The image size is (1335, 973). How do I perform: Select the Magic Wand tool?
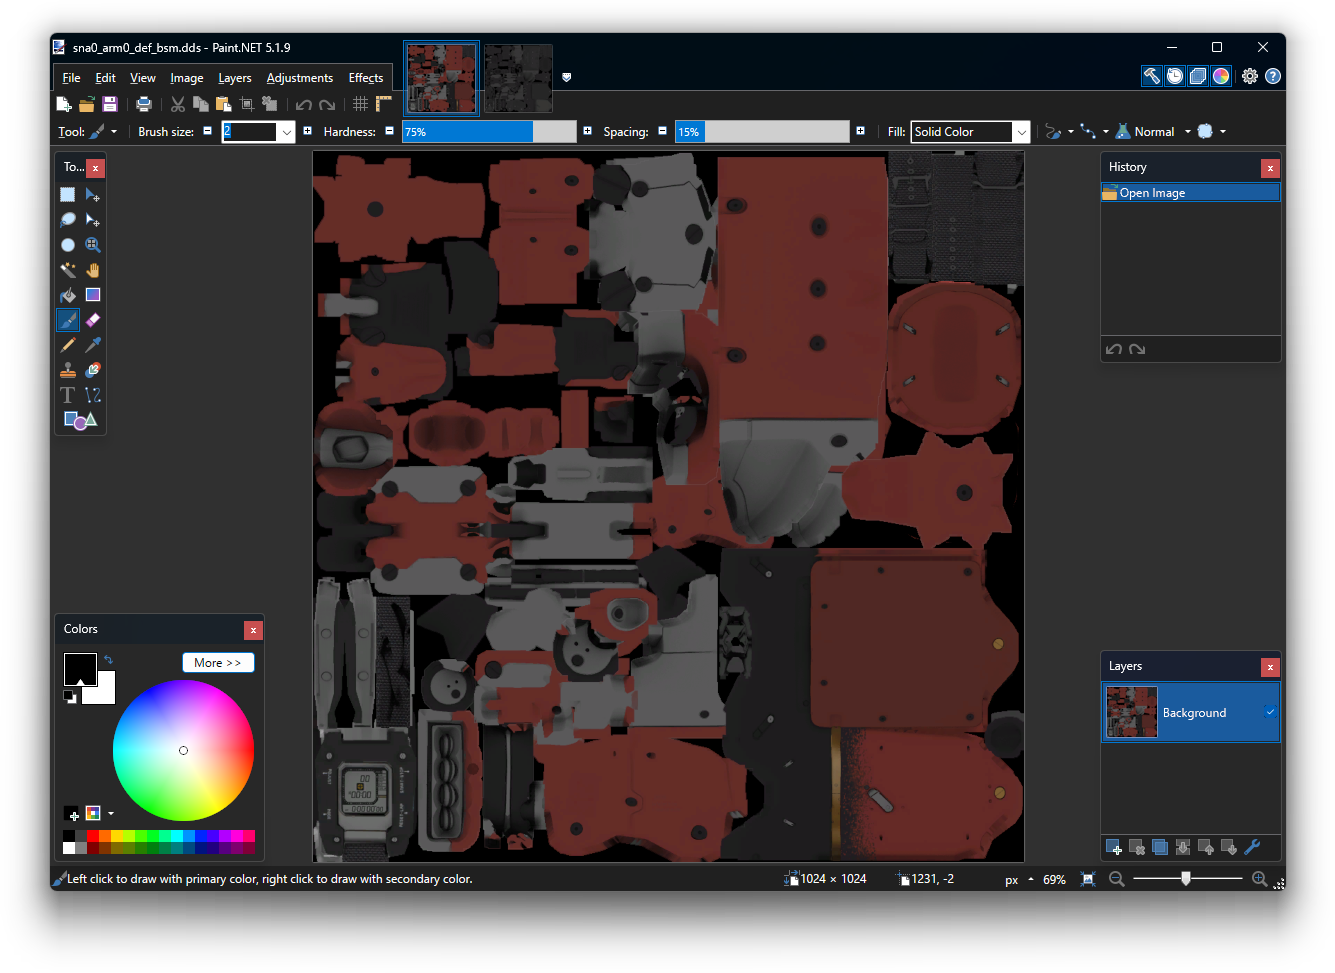pos(68,270)
